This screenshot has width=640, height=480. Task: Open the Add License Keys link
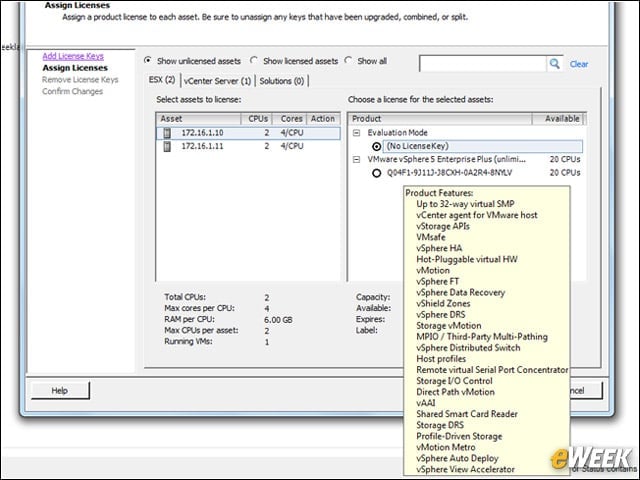(x=73, y=56)
